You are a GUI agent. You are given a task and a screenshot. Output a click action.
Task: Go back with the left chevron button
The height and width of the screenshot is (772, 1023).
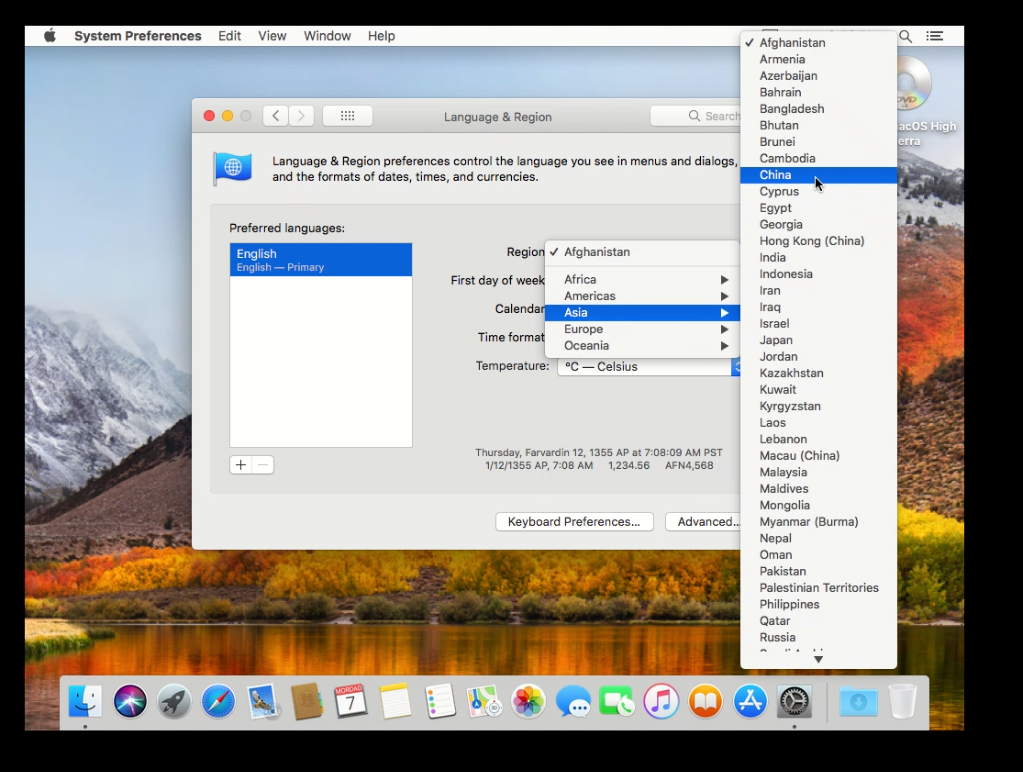pyautogui.click(x=276, y=116)
